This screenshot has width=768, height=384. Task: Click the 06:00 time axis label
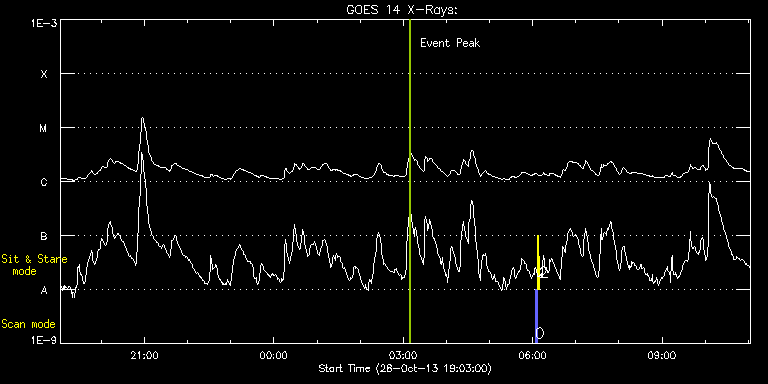point(532,355)
